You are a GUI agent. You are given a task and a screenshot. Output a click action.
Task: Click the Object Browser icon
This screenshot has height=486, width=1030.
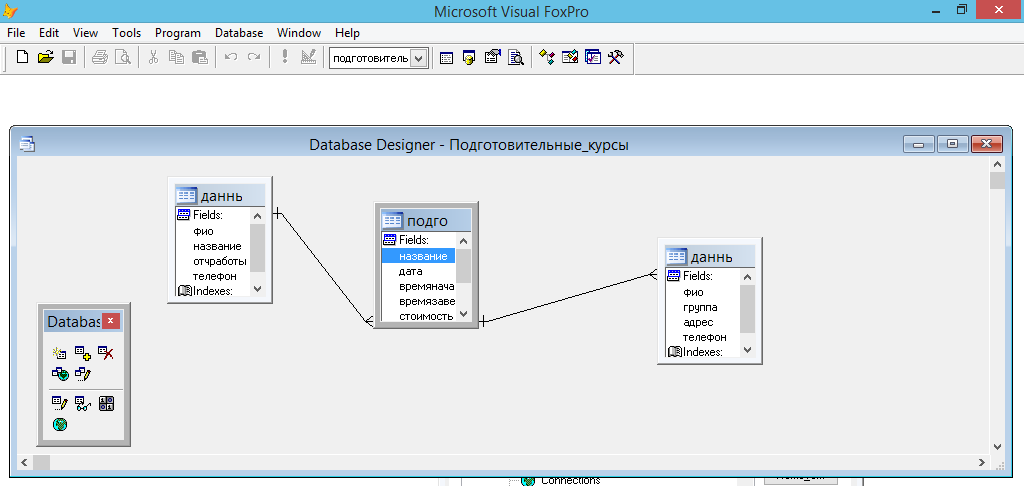coord(570,57)
